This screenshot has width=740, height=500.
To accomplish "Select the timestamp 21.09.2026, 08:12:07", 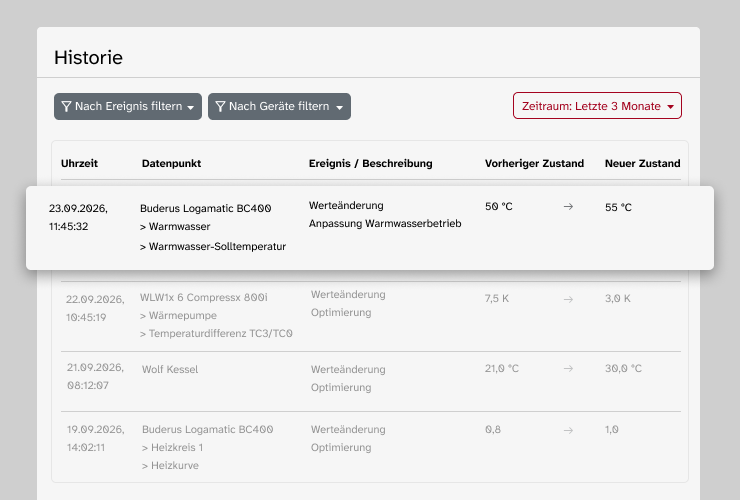I will point(95,376).
